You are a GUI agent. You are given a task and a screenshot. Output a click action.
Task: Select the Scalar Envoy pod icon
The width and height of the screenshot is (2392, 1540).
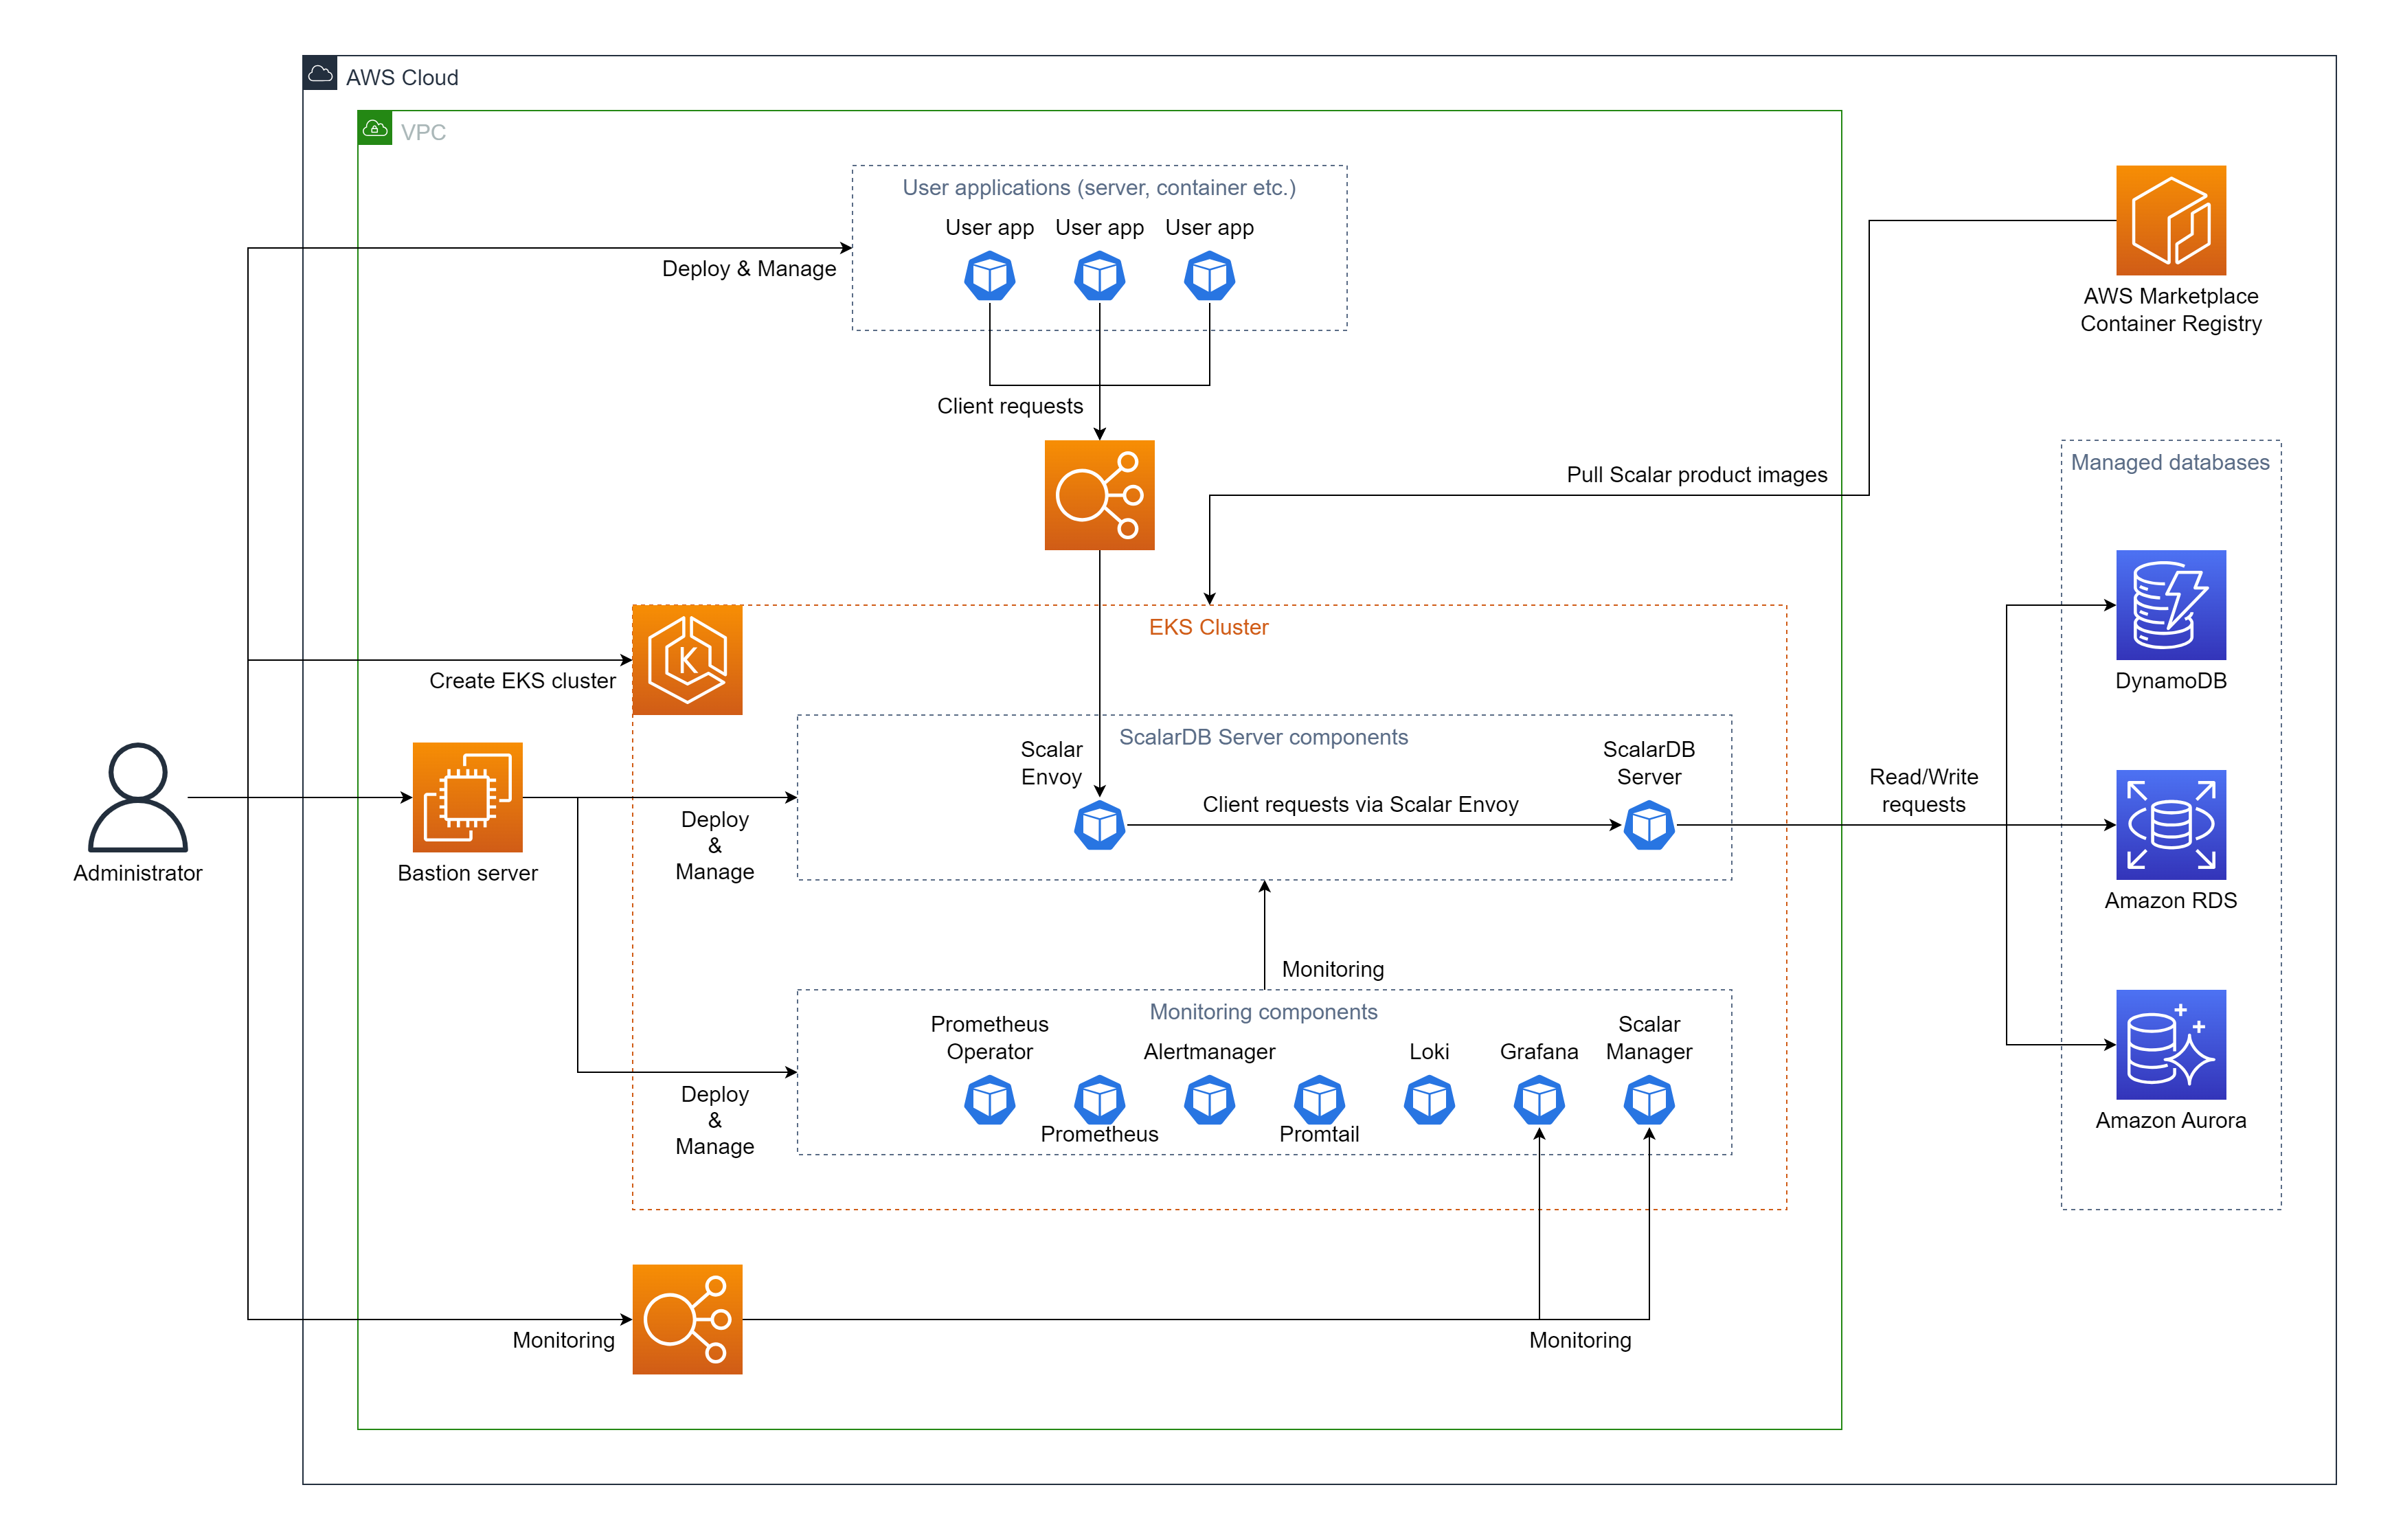click(1099, 825)
